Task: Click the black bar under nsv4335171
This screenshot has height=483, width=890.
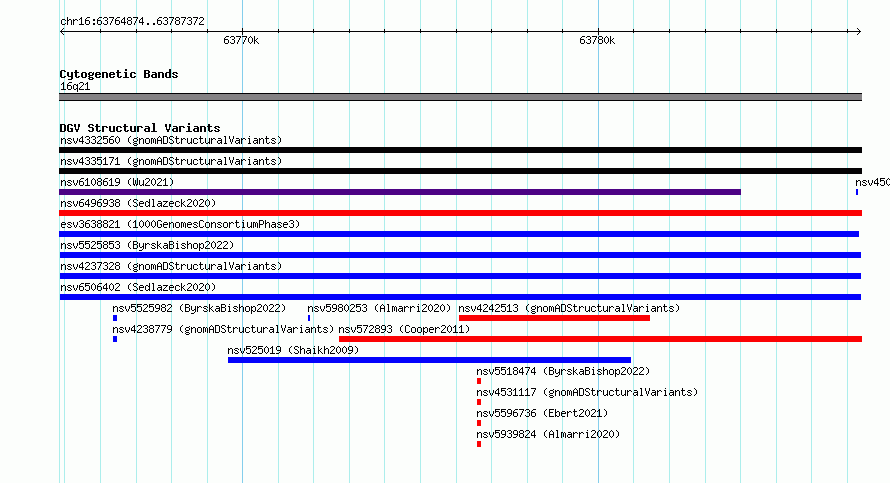Action: click(460, 171)
